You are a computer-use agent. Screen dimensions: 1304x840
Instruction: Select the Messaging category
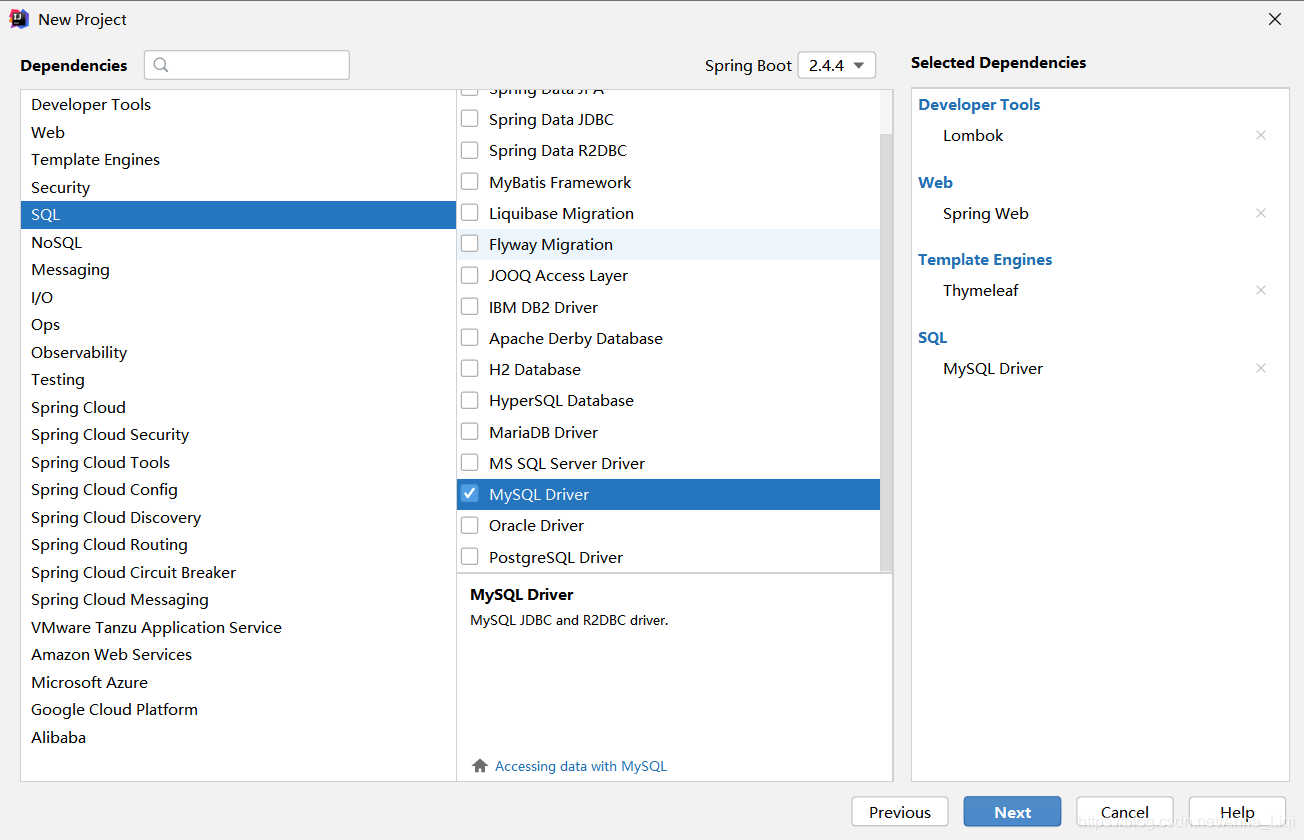(238, 270)
